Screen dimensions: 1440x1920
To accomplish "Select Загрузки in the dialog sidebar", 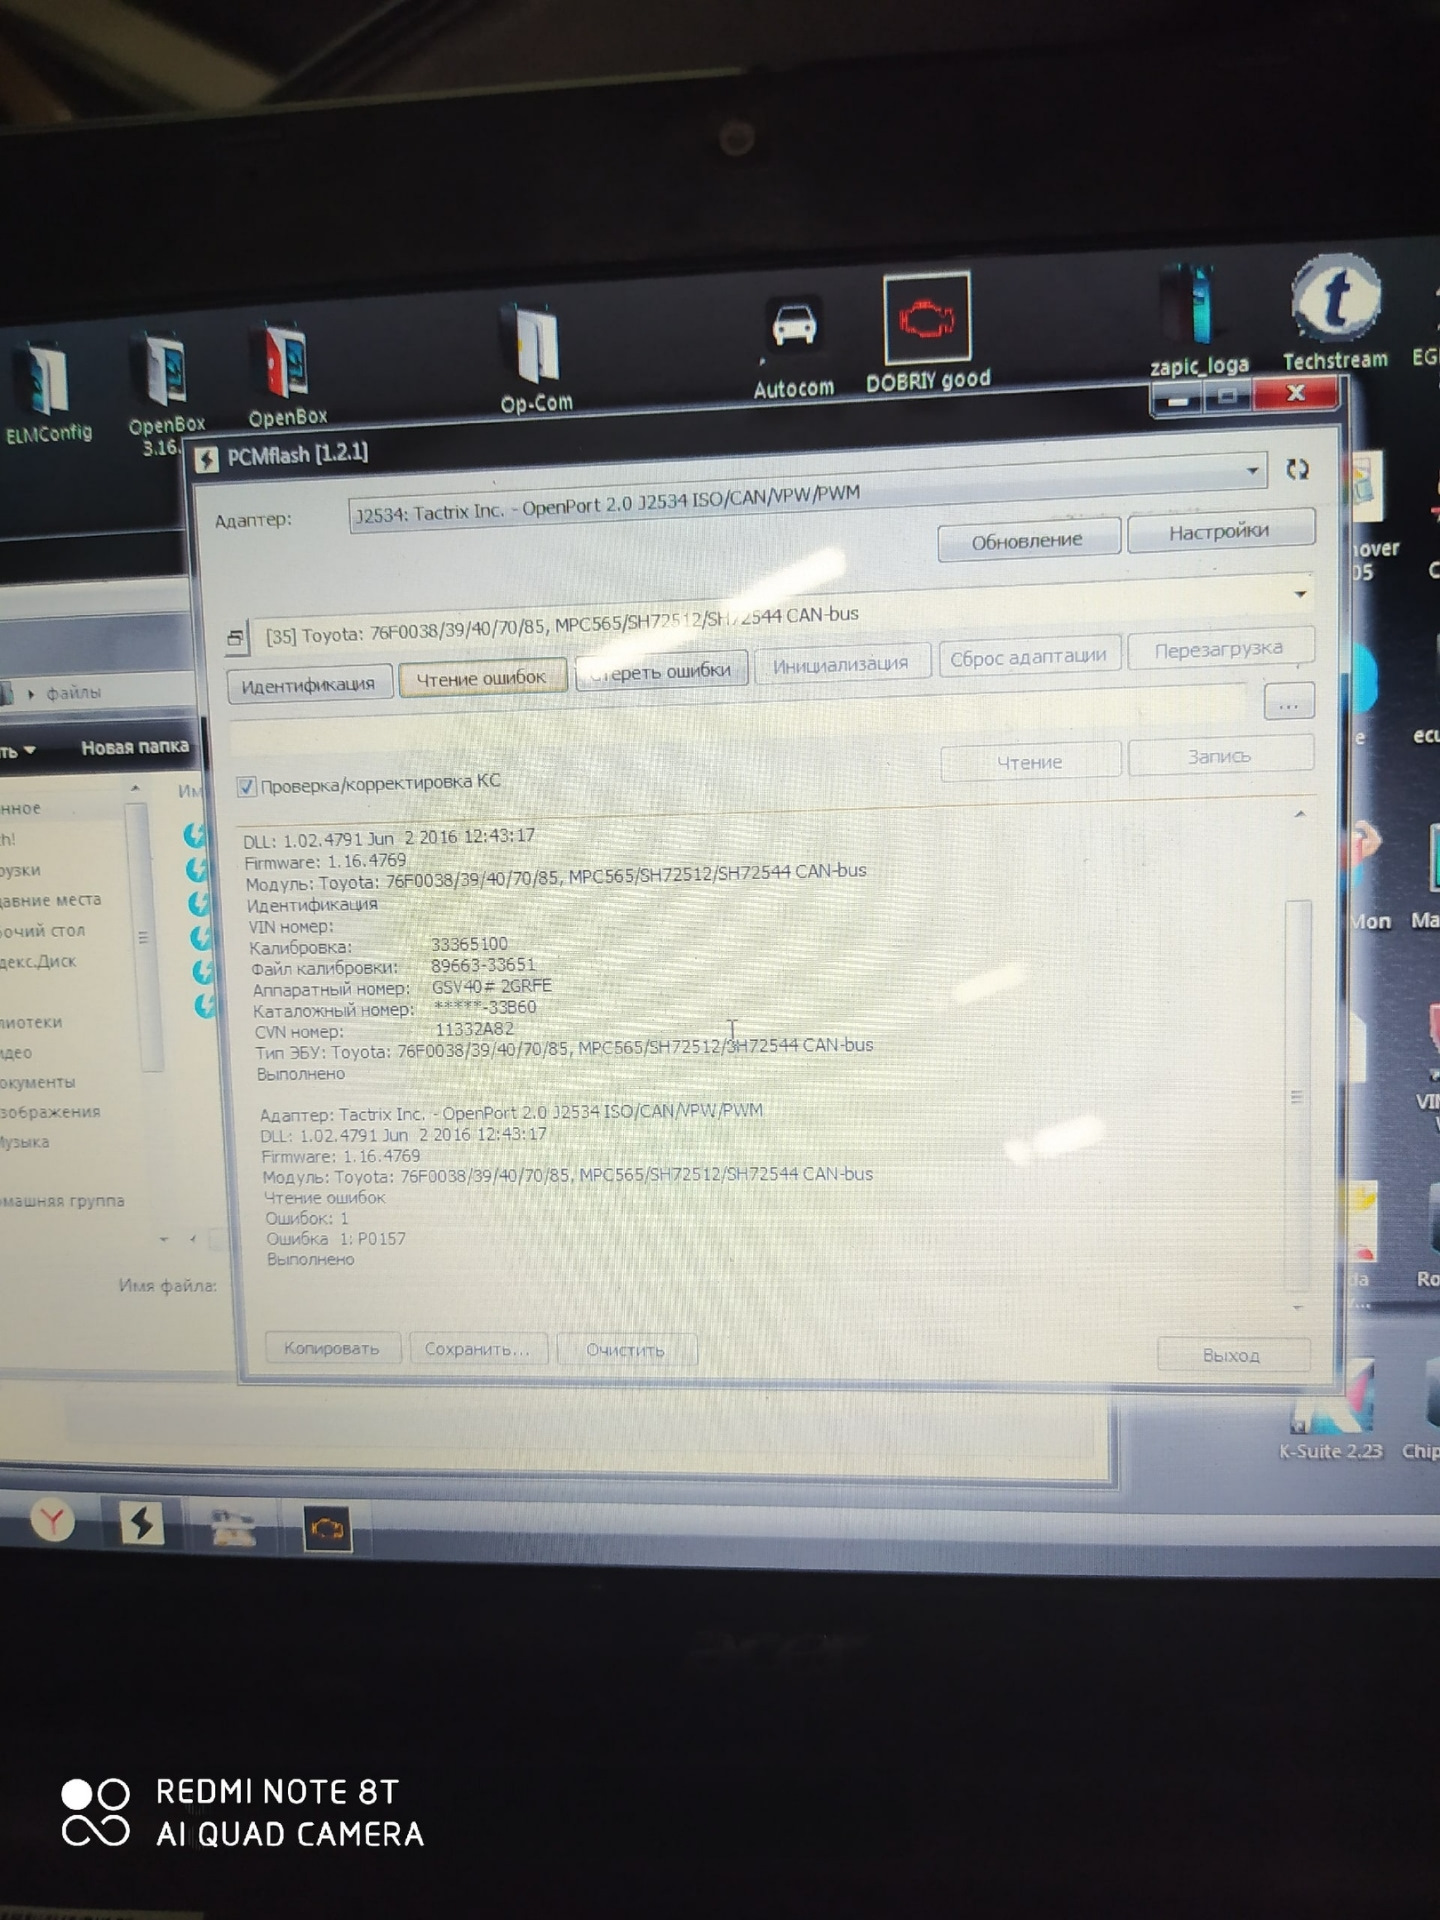I will pos(20,870).
